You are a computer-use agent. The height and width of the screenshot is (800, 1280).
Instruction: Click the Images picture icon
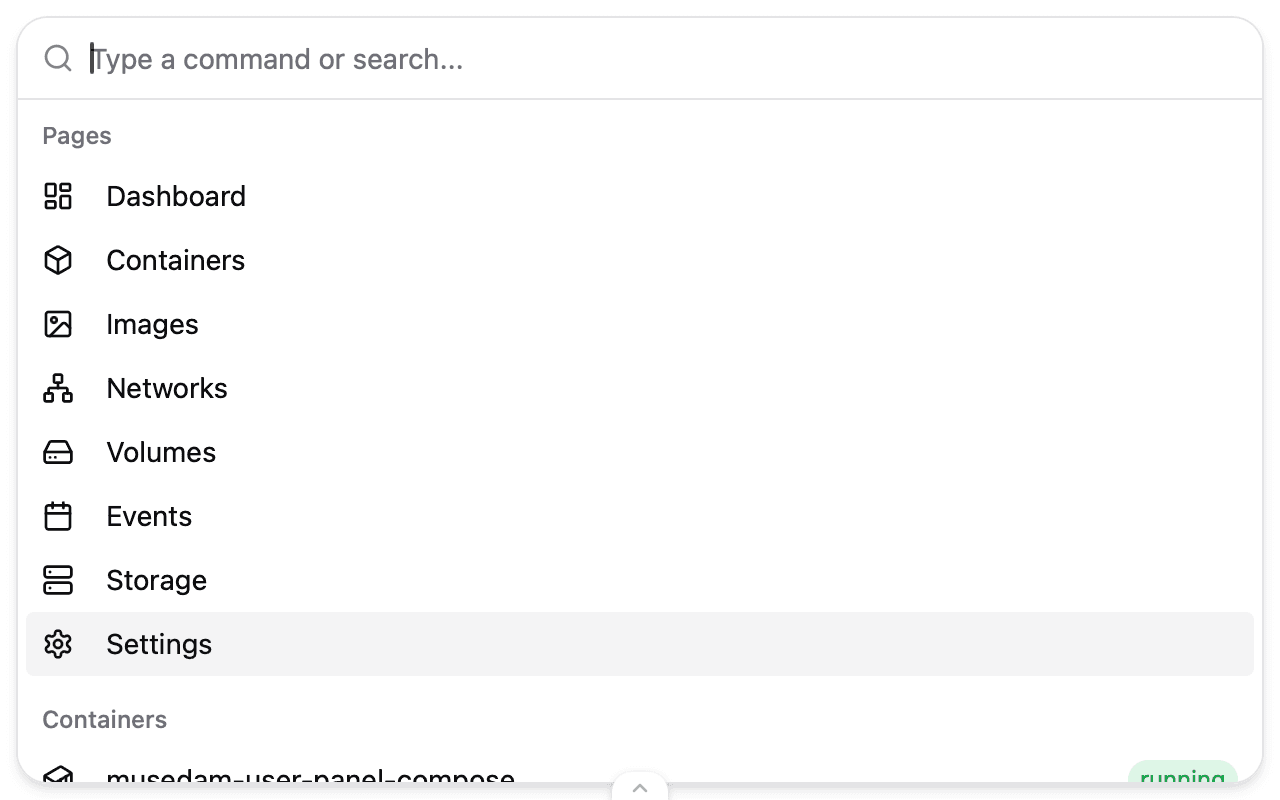(58, 324)
